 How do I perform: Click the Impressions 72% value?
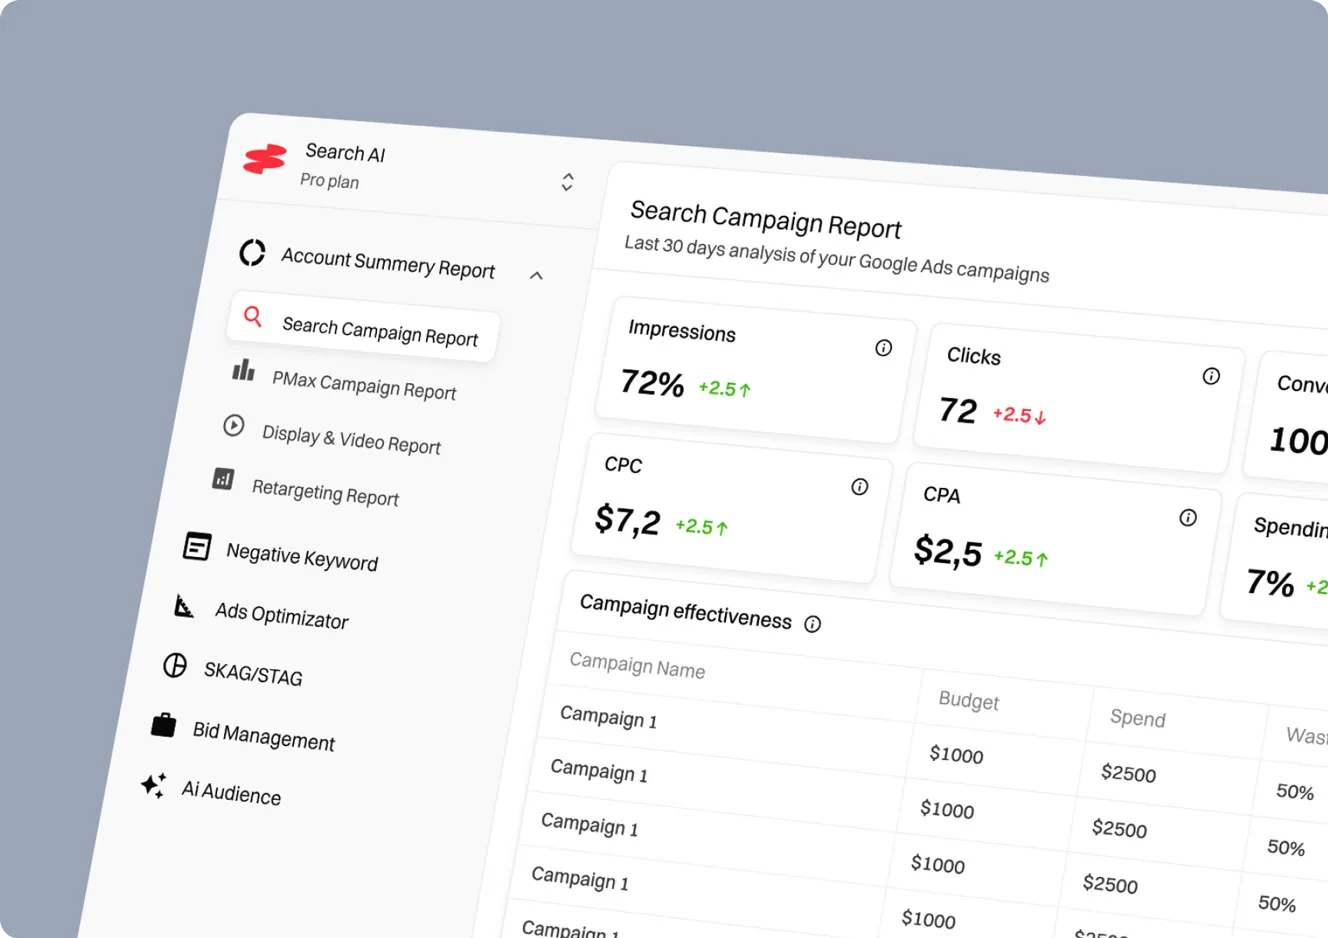(x=652, y=382)
